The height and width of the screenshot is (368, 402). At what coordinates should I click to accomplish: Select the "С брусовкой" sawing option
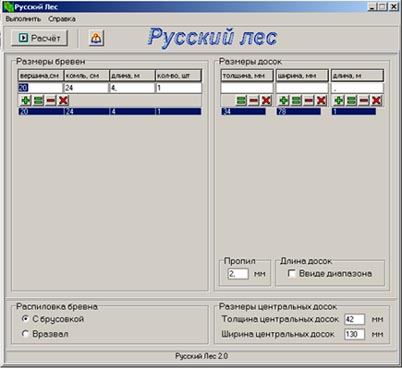click(x=25, y=319)
